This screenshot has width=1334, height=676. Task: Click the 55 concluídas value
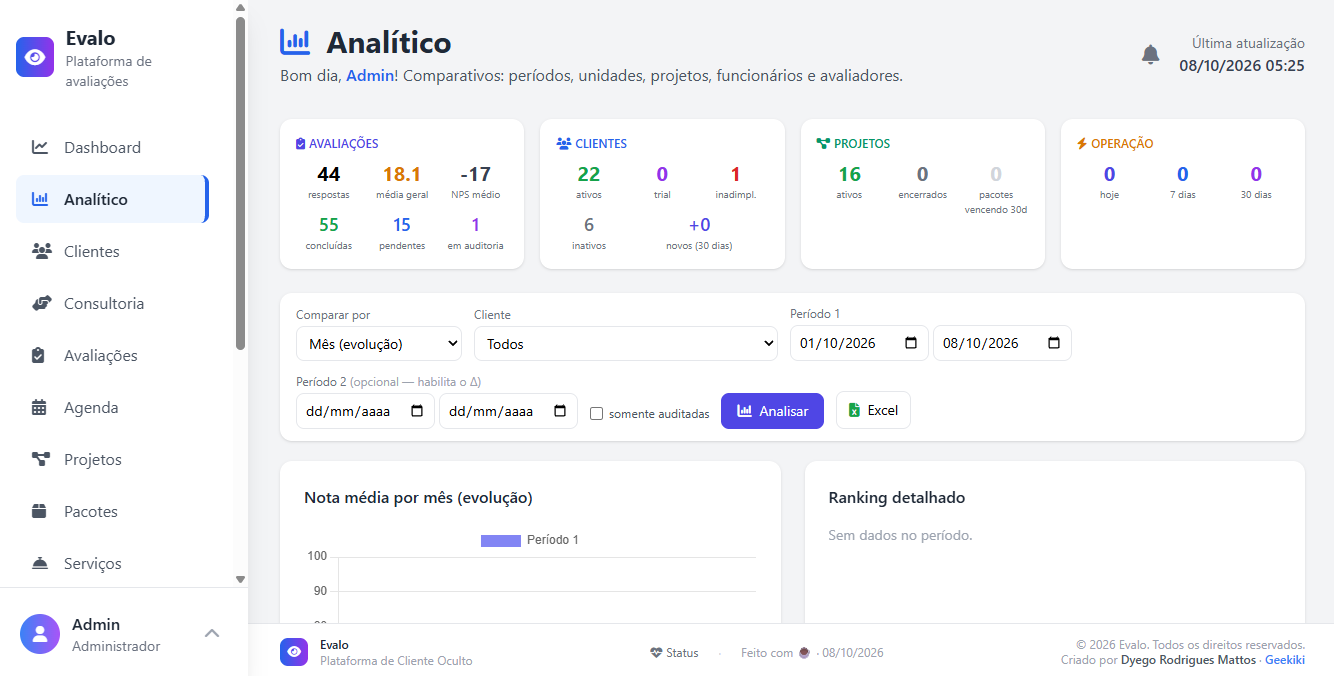click(329, 225)
